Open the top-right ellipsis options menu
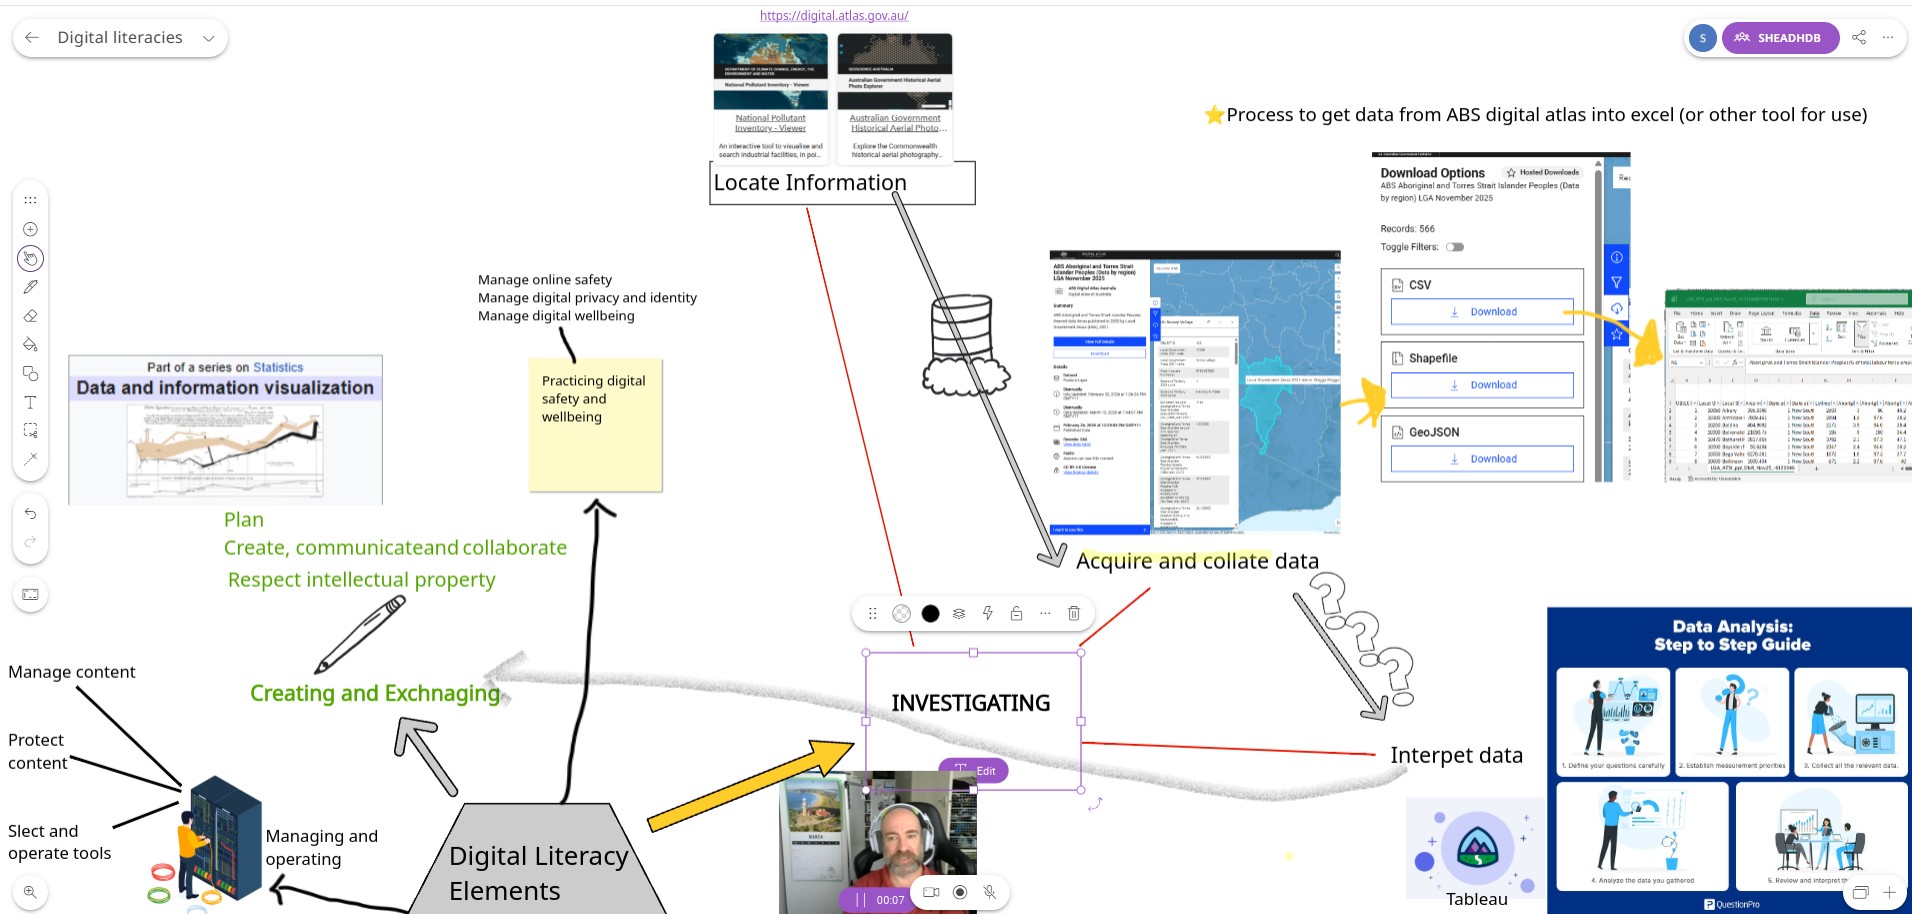This screenshot has width=1912, height=914. (x=1888, y=37)
